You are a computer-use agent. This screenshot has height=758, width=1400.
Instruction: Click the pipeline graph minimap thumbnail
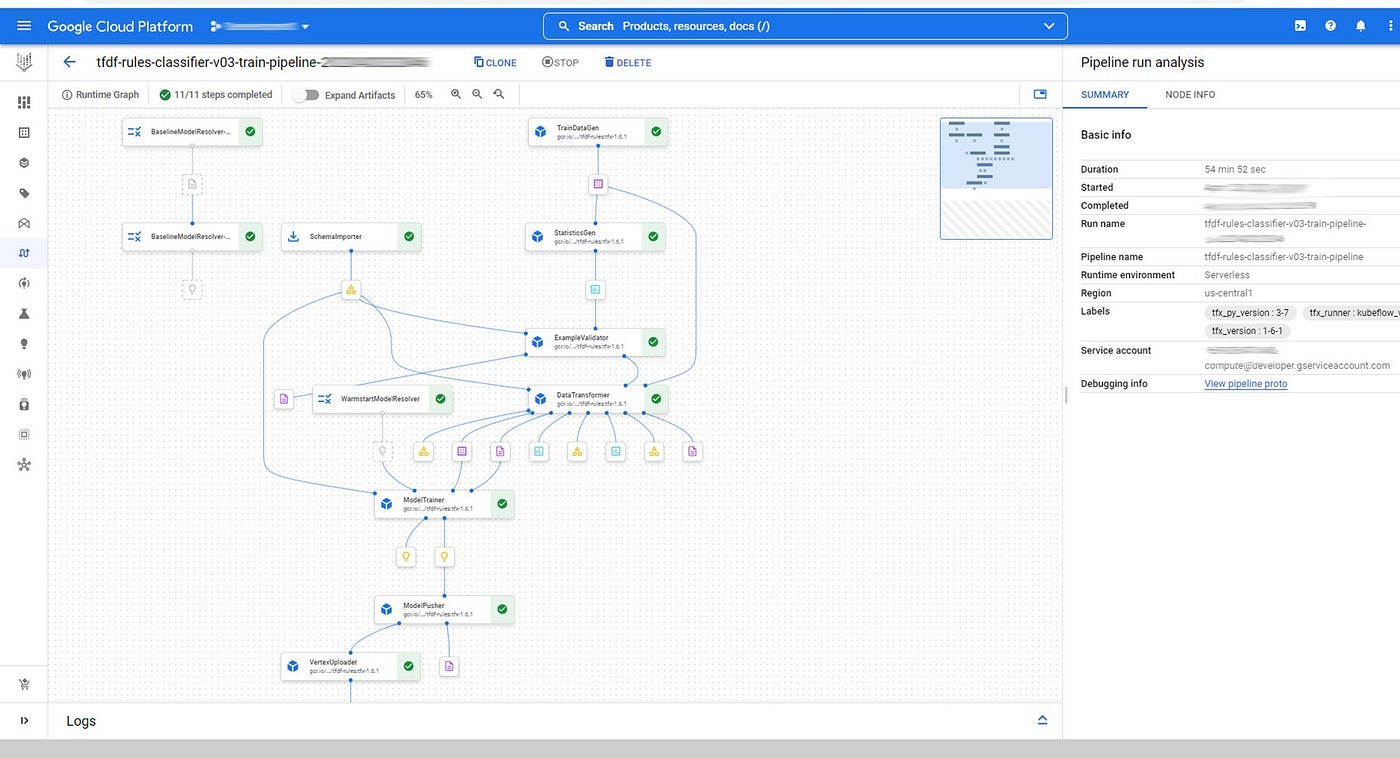(995, 178)
